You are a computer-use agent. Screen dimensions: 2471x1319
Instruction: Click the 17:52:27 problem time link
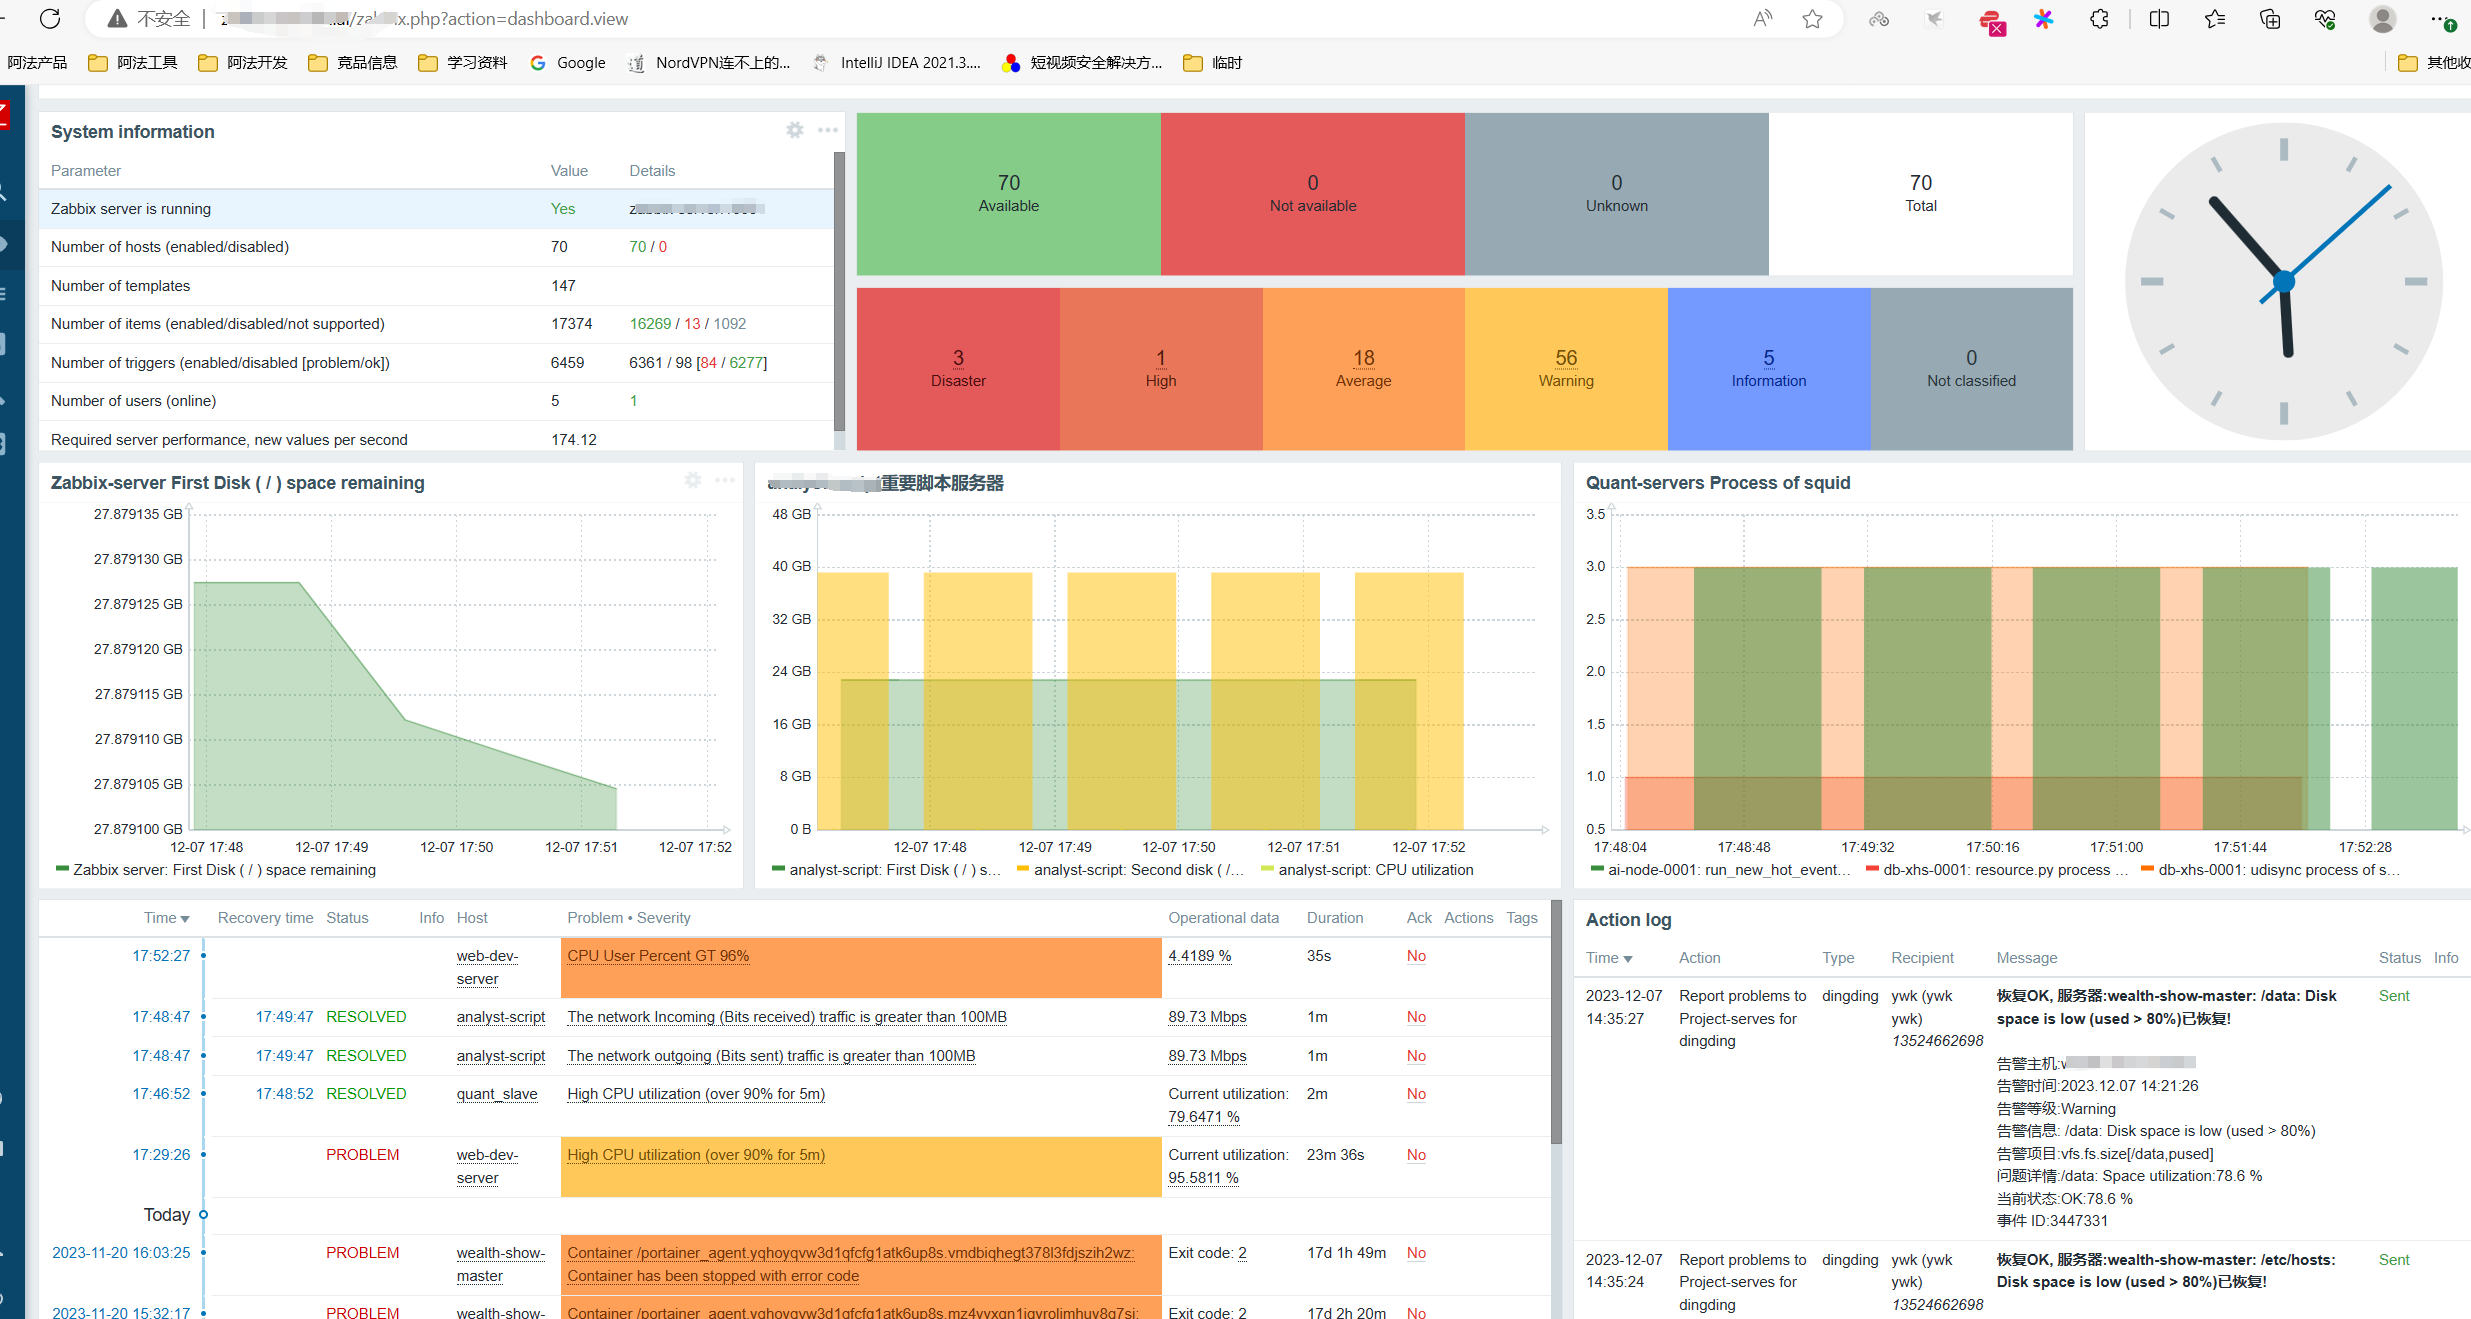tap(161, 956)
